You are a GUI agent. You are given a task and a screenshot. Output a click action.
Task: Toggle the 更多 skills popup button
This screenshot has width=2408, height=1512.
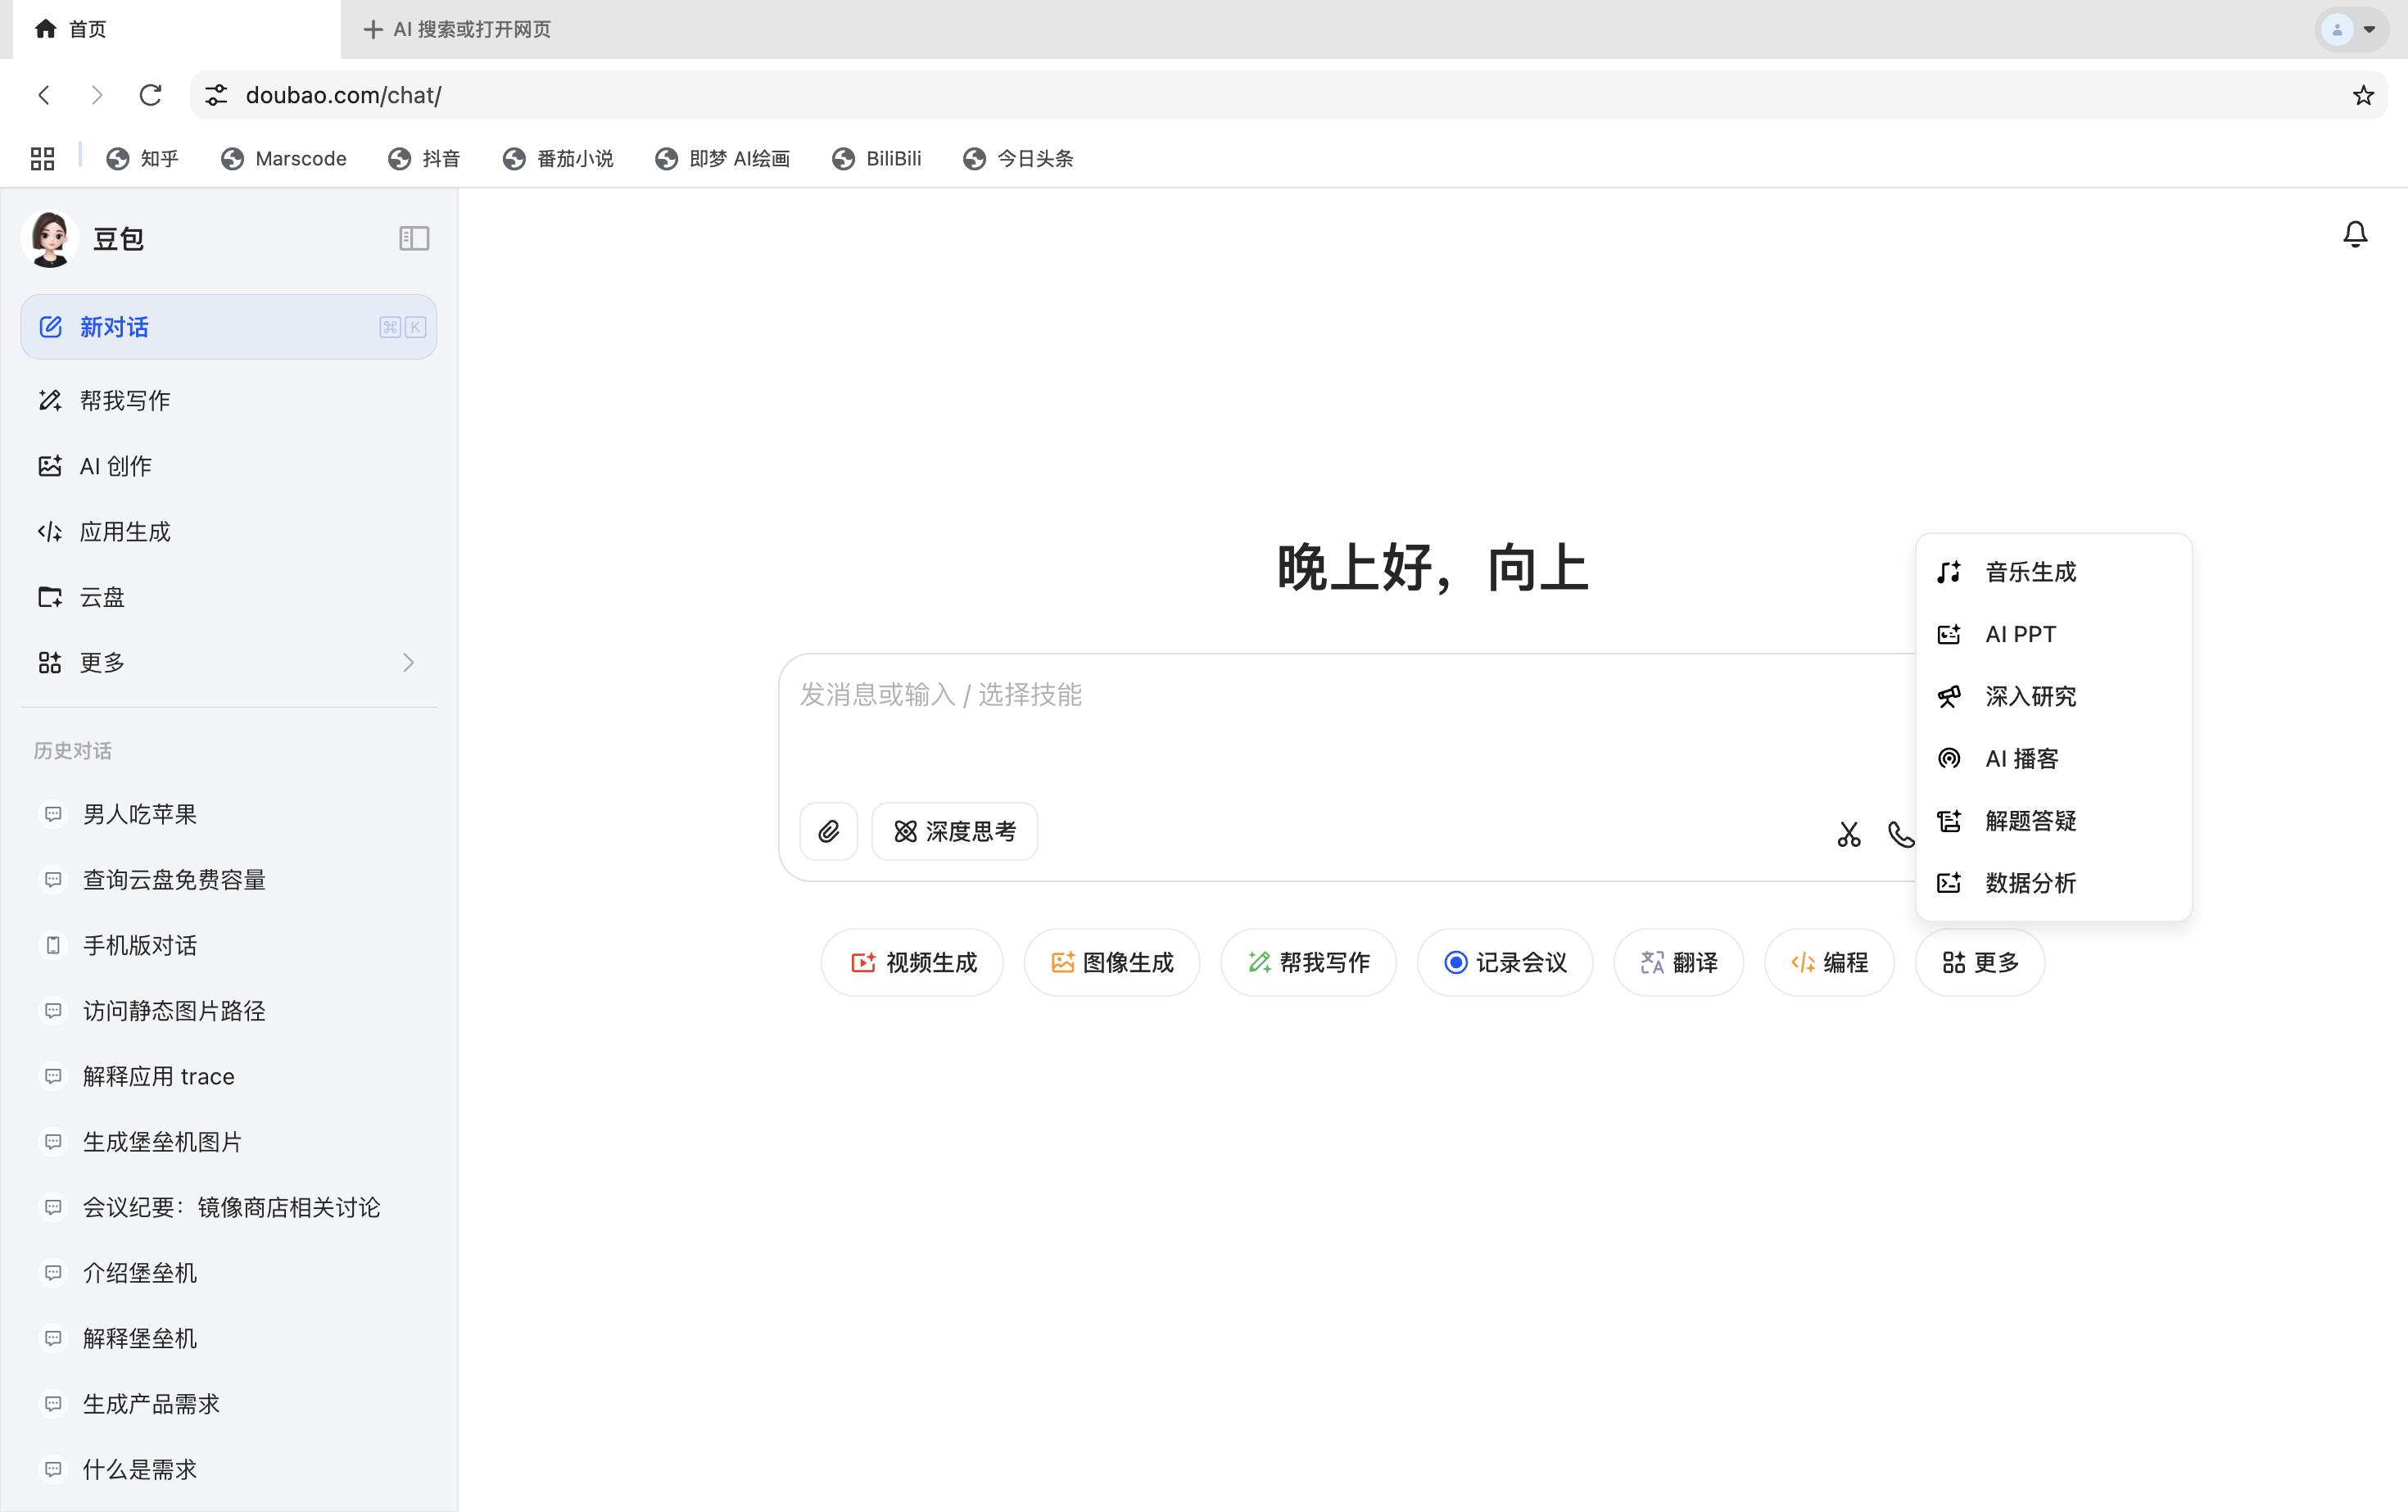[1979, 962]
